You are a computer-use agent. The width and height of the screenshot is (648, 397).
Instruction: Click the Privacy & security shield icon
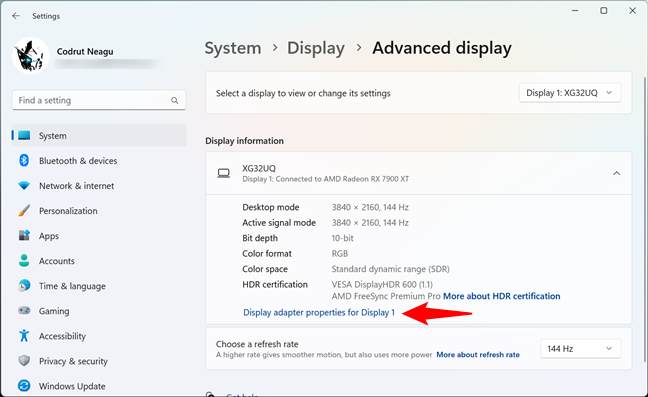(x=24, y=361)
